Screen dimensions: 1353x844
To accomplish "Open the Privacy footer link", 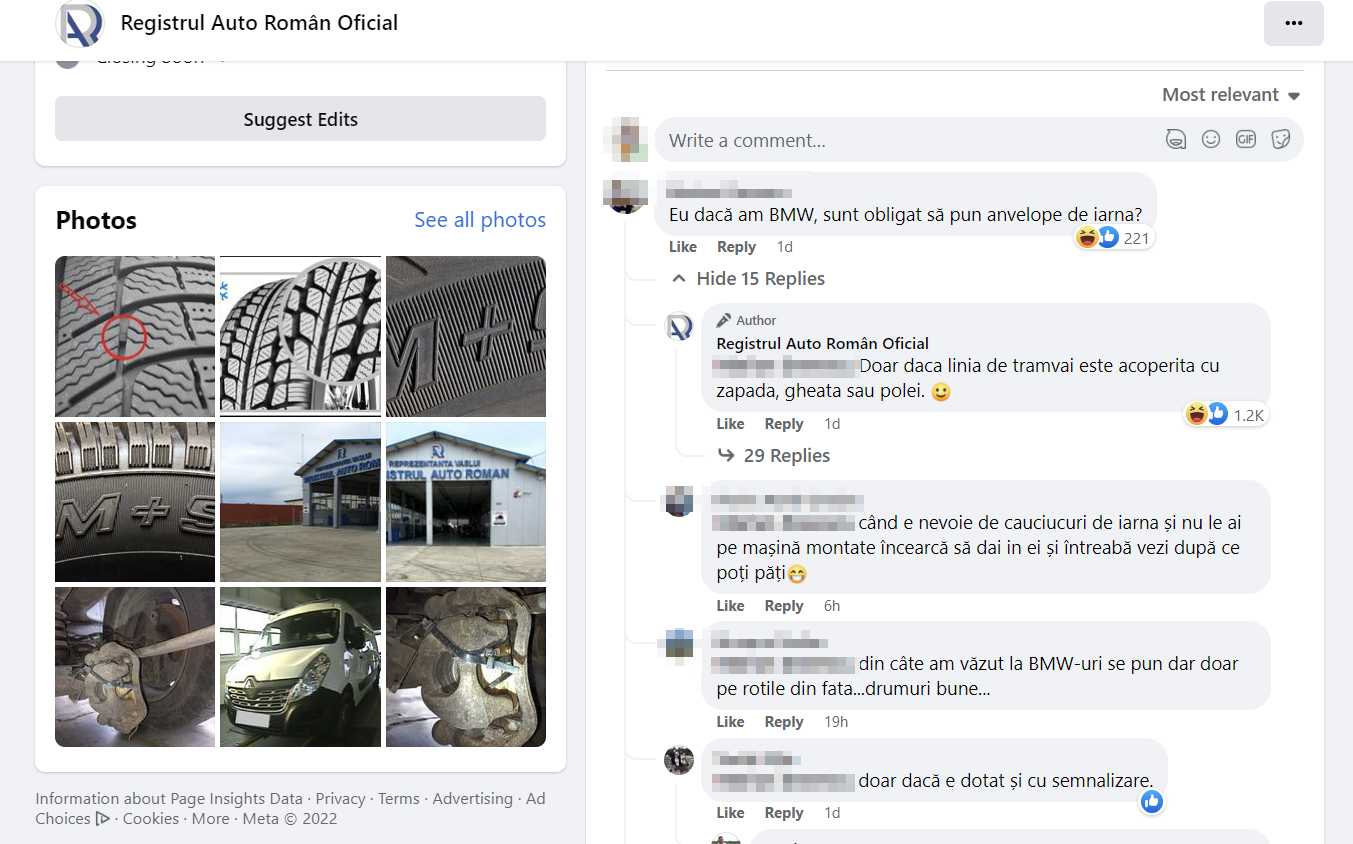I will (x=340, y=799).
